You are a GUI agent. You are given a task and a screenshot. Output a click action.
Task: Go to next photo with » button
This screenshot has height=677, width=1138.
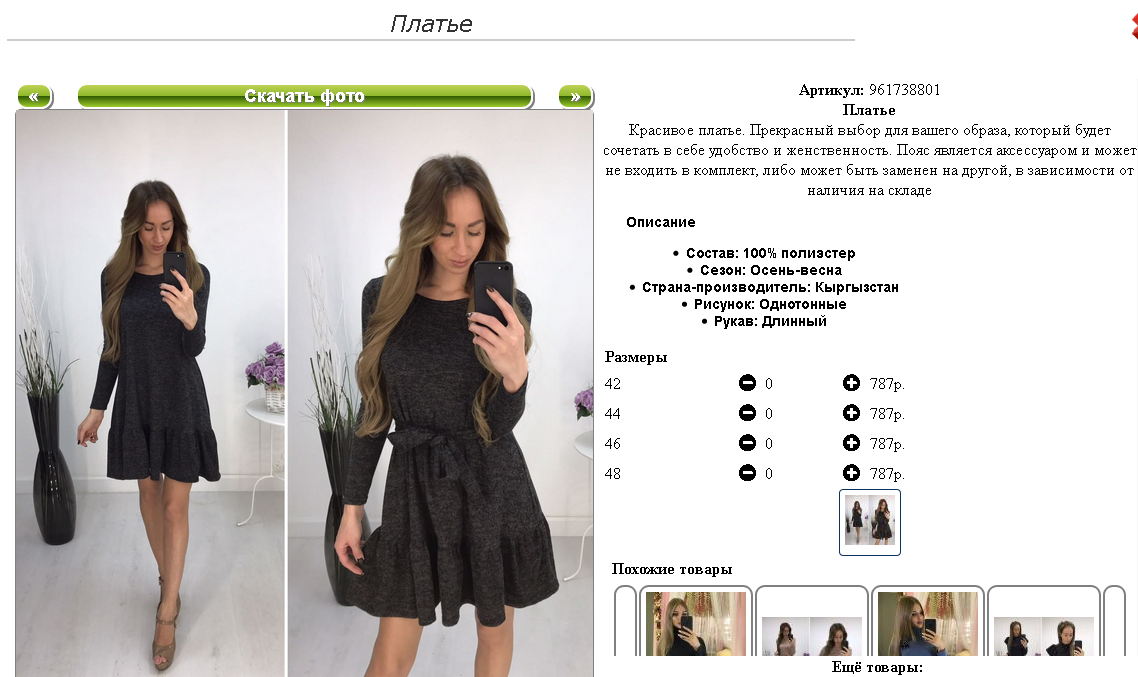[576, 97]
